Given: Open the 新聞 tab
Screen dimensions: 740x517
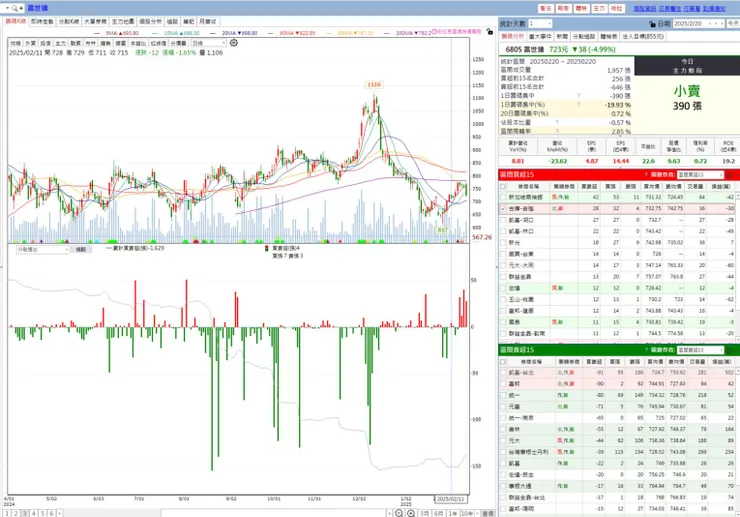Looking at the screenshot, I should (562, 36).
